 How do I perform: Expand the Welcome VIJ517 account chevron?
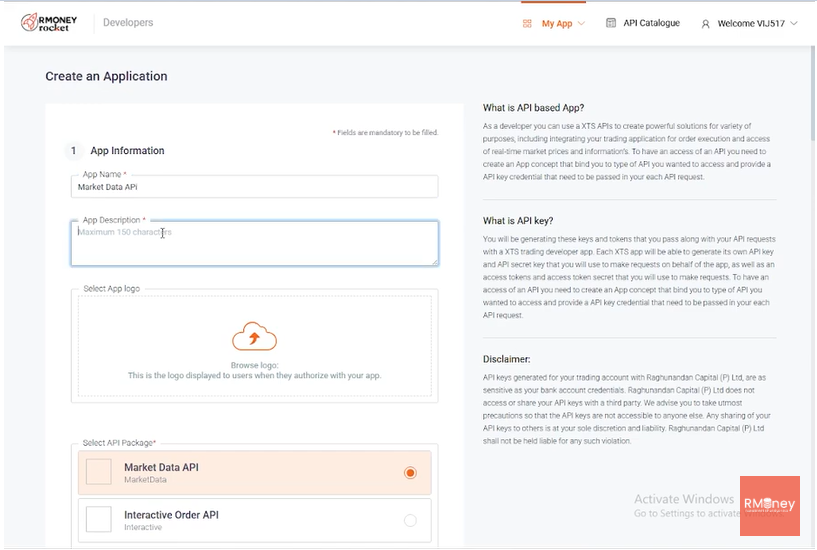[x=794, y=24]
